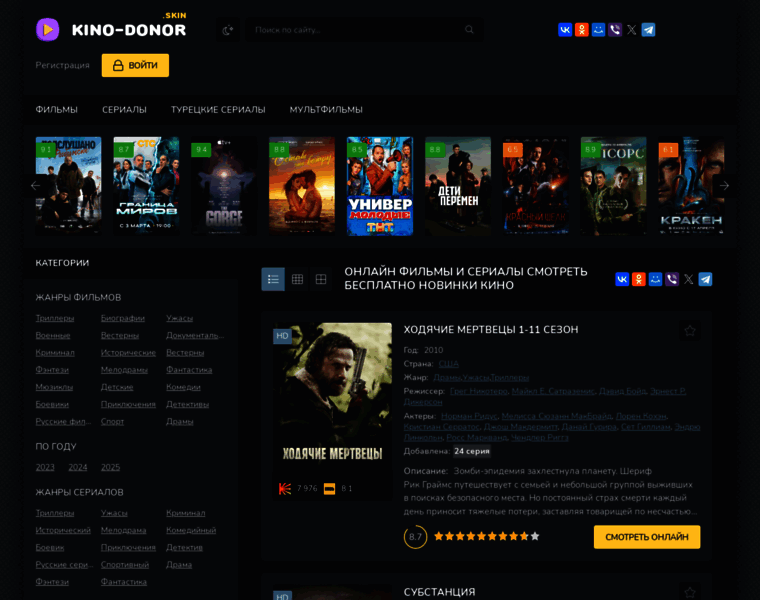
Task: Click carousel next arrow
Action: [x=724, y=186]
